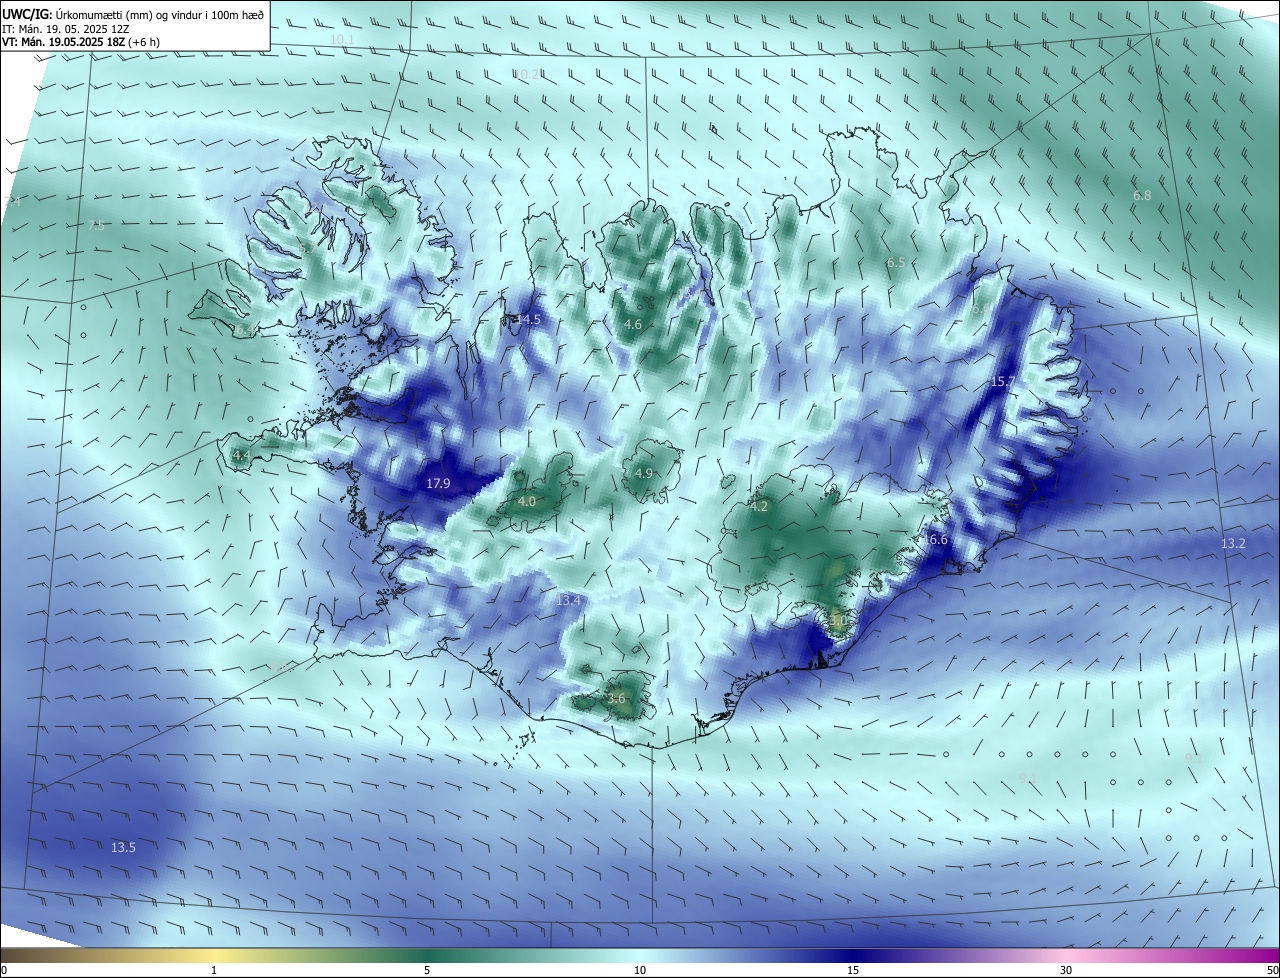Click the colorbar tick label 10
The image size is (1280, 978).
click(x=640, y=970)
